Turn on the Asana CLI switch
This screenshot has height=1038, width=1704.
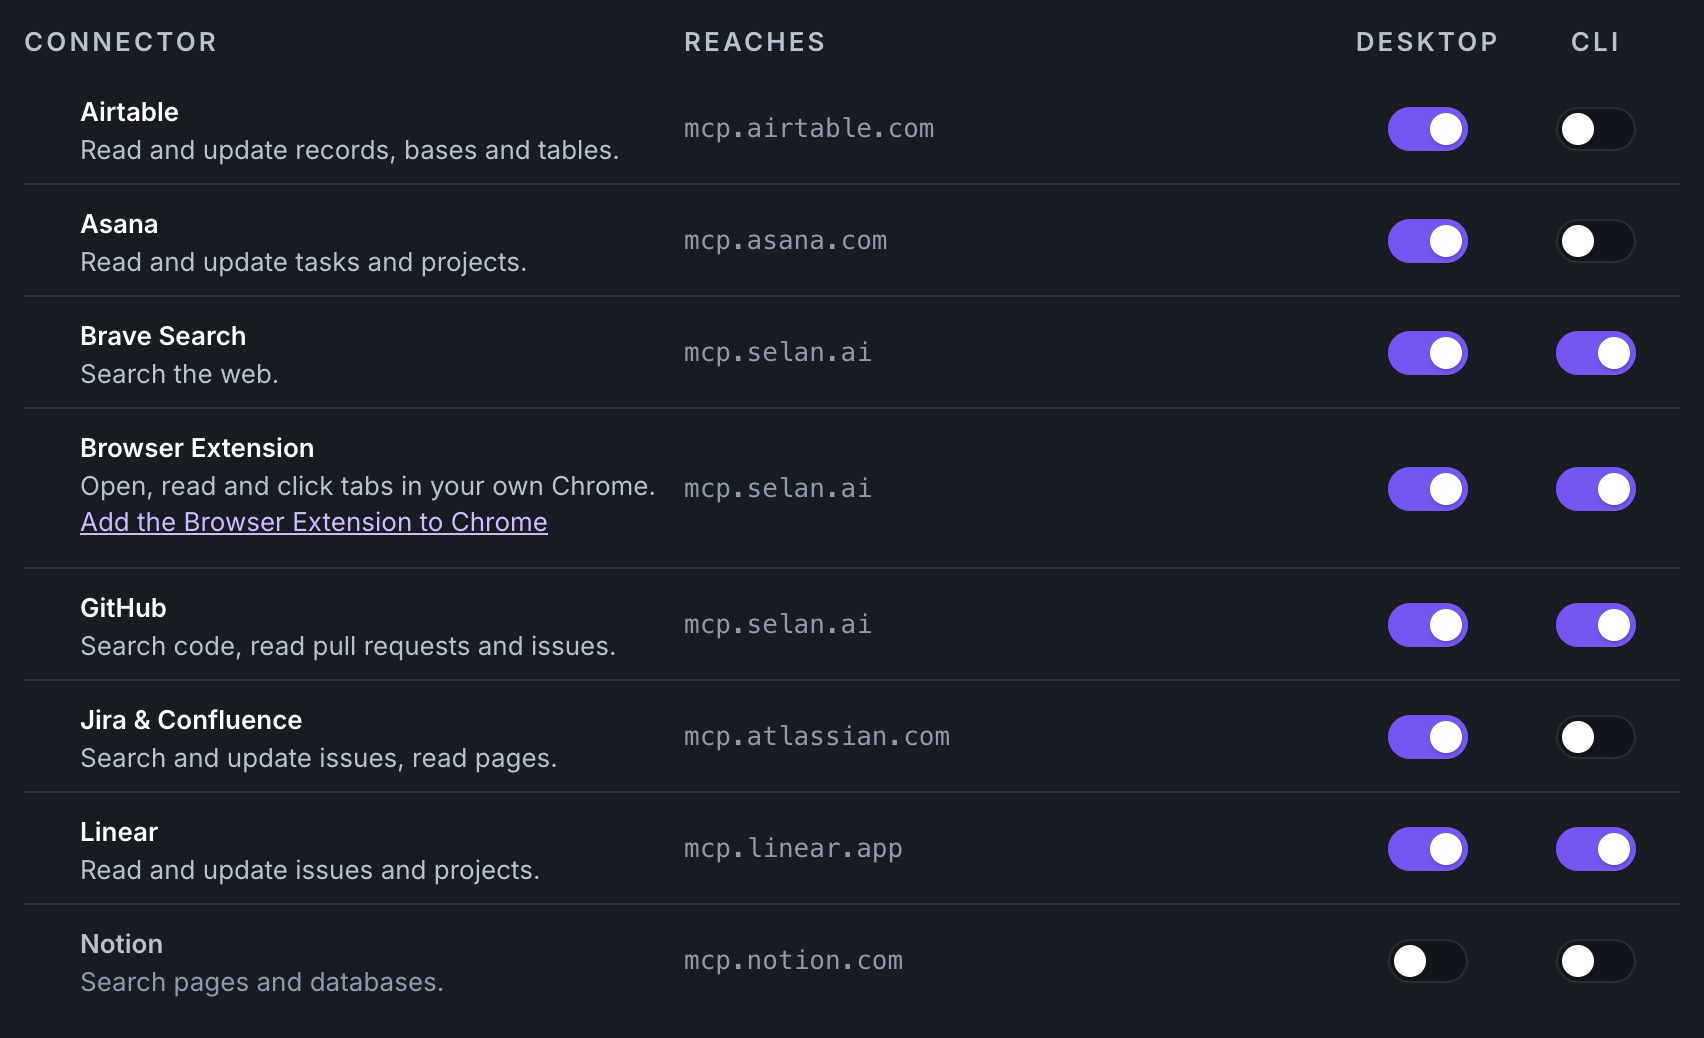tap(1595, 241)
